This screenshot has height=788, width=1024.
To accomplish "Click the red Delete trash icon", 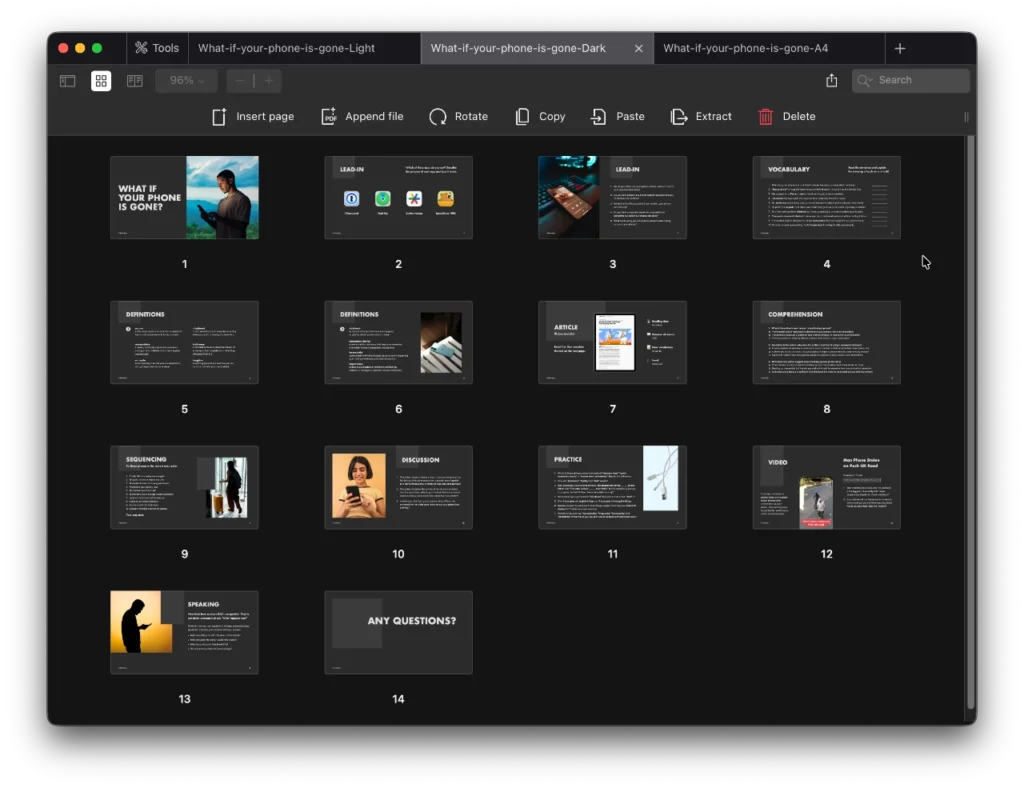I will pos(766,117).
